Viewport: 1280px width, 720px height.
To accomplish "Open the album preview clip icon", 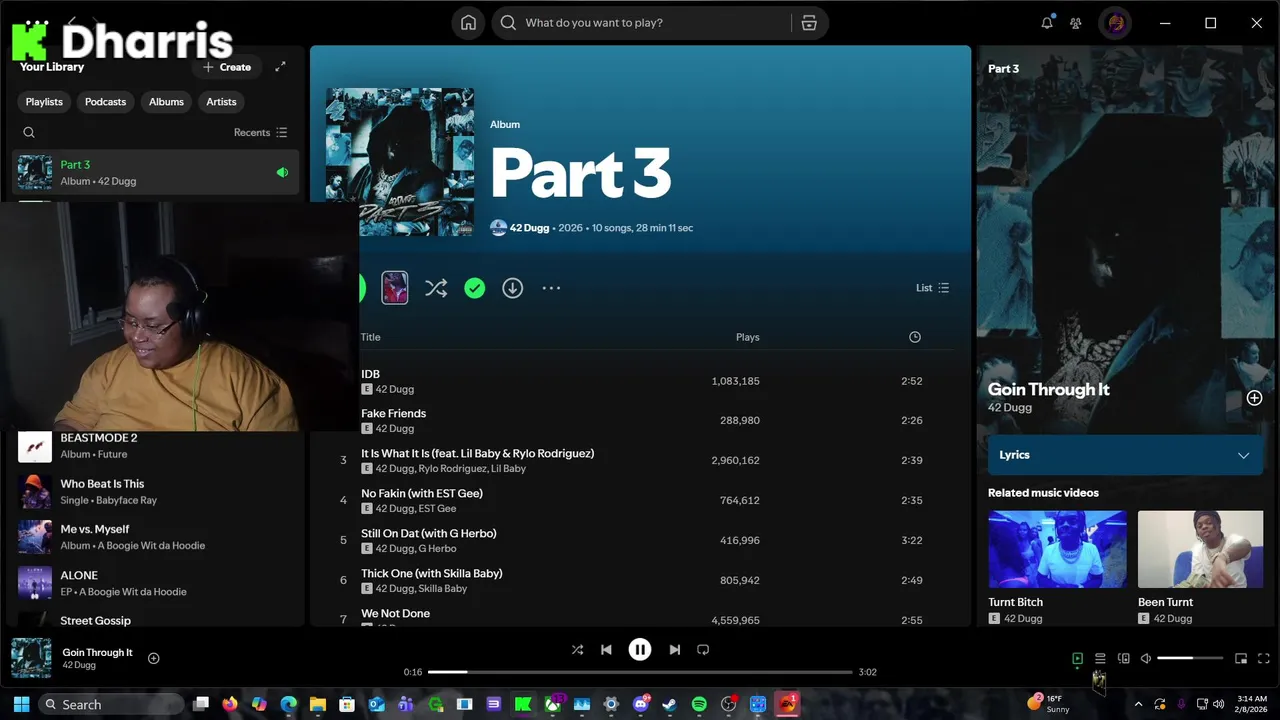I will 395,288.
